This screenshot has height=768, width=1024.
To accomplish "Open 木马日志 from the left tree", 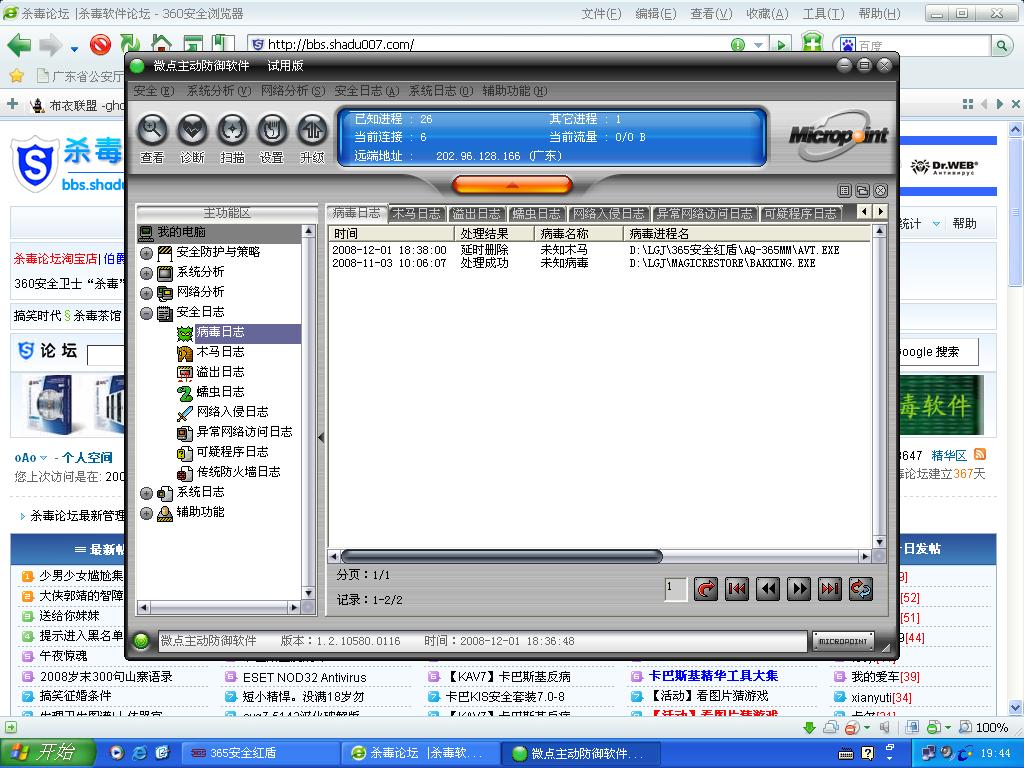I will click(220, 352).
